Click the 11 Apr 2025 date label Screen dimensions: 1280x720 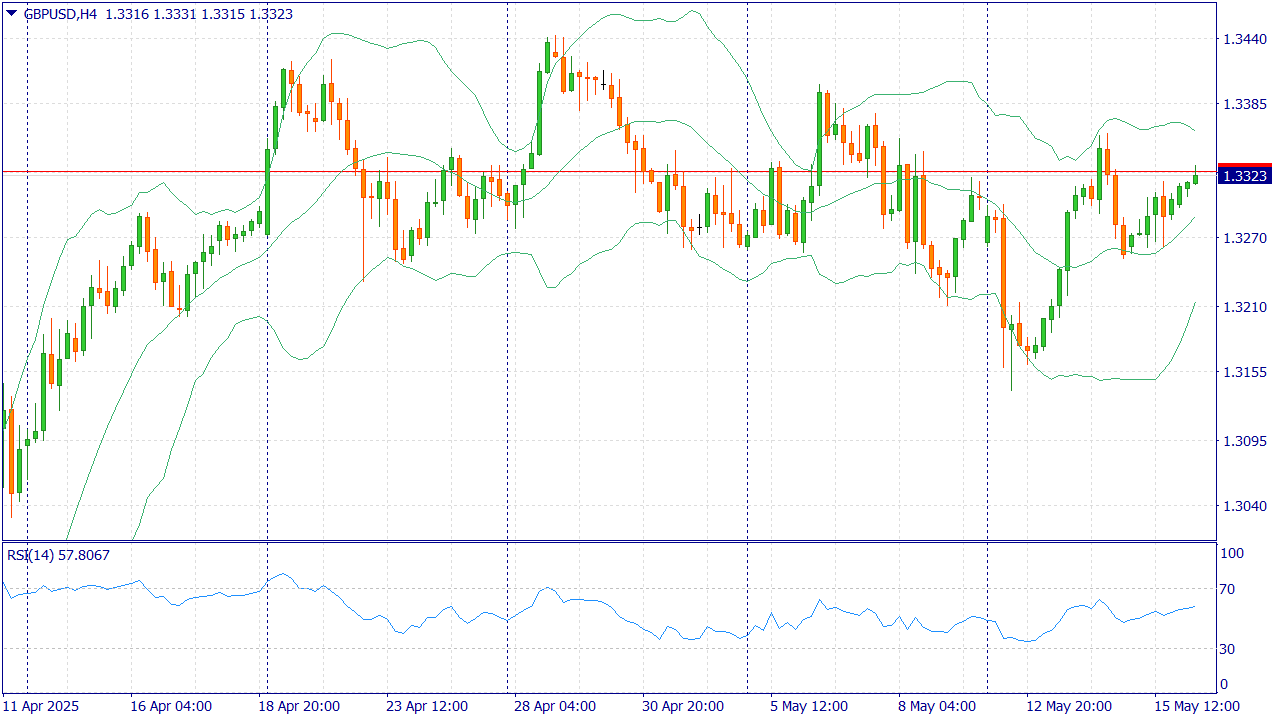41,706
